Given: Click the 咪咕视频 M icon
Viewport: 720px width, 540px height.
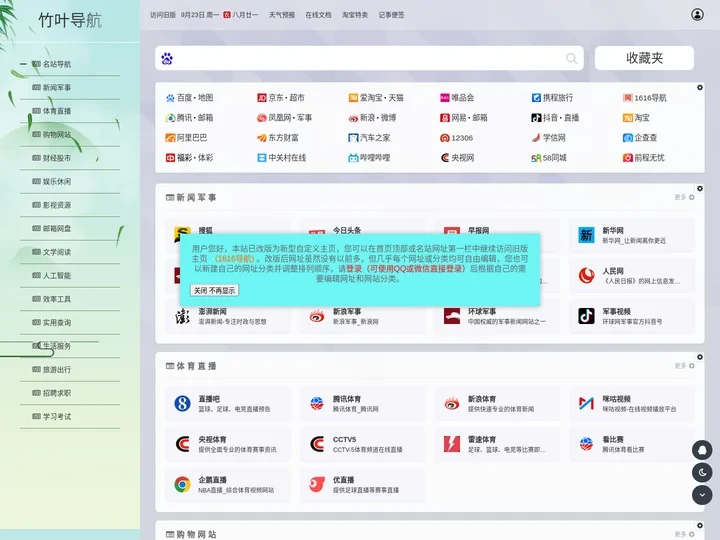Looking at the screenshot, I should (586, 404).
